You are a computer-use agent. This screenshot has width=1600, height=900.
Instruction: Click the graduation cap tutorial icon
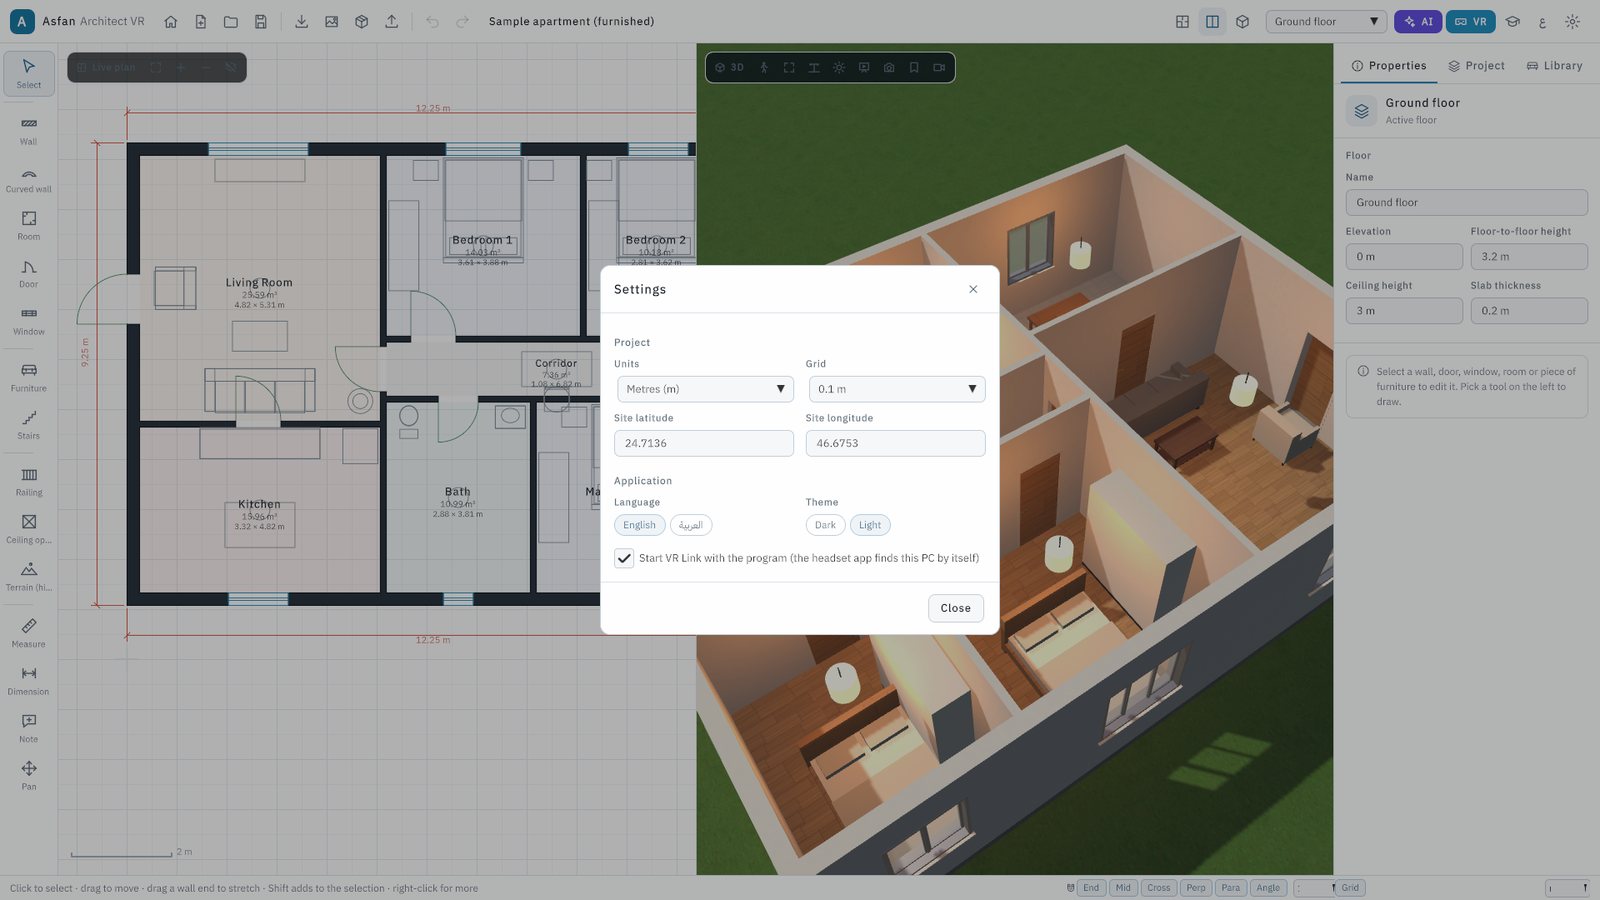tap(1513, 21)
